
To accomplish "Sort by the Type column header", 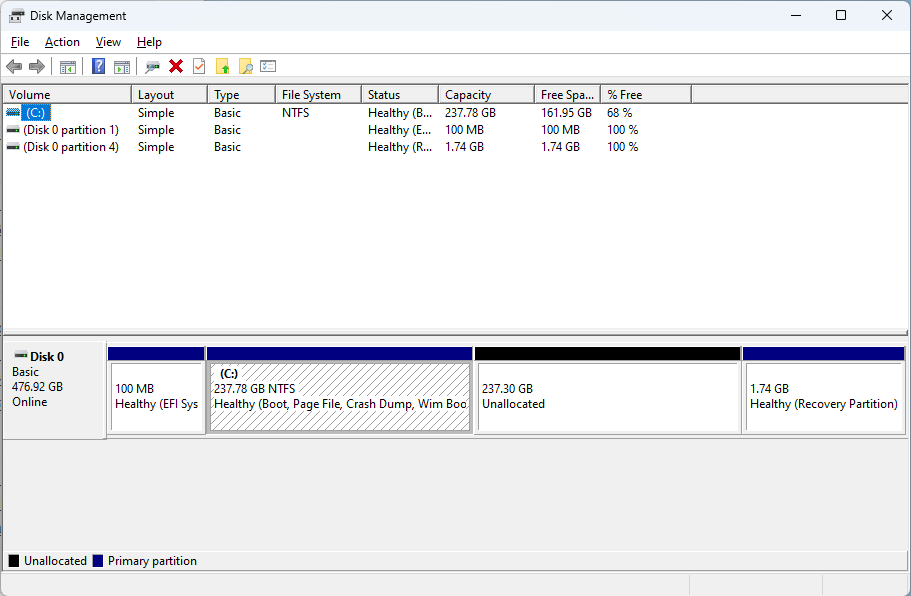I will (x=241, y=94).
